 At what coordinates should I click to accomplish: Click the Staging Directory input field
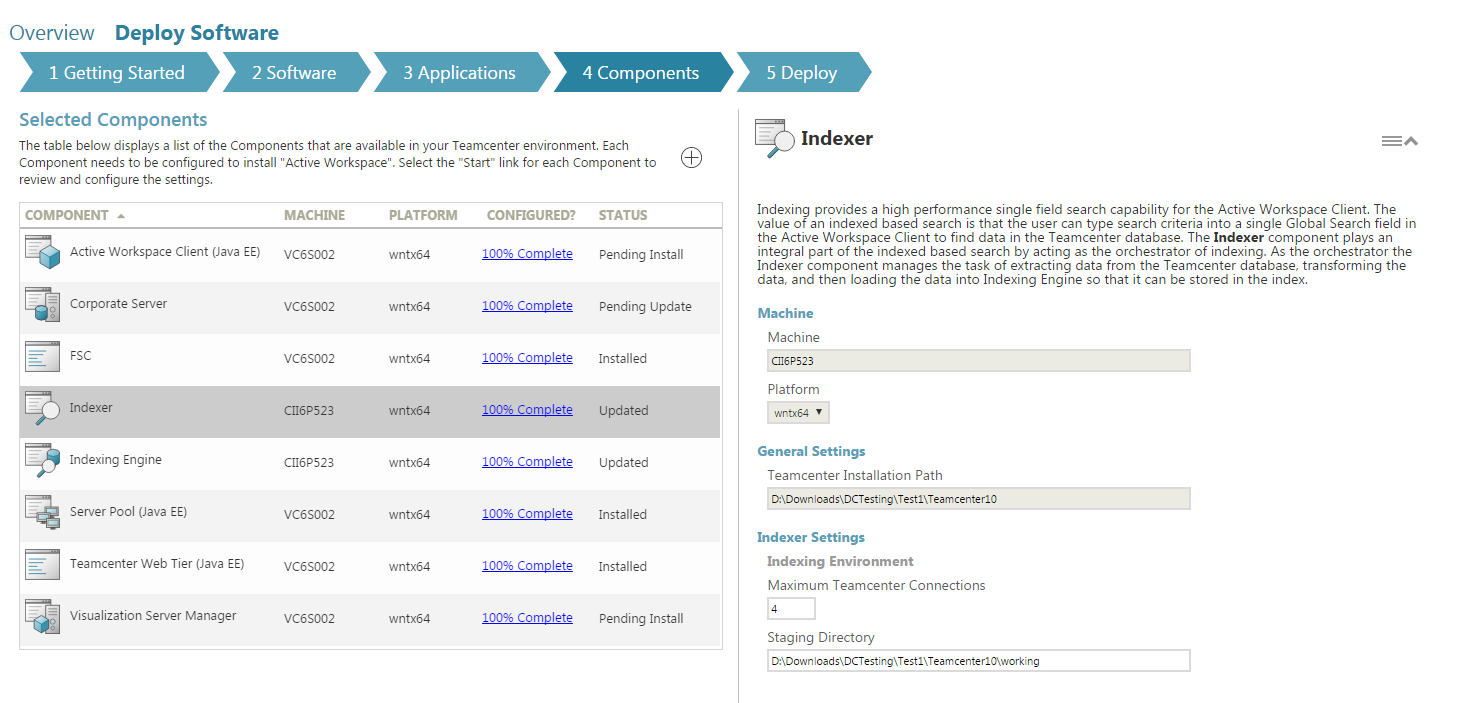pos(979,660)
